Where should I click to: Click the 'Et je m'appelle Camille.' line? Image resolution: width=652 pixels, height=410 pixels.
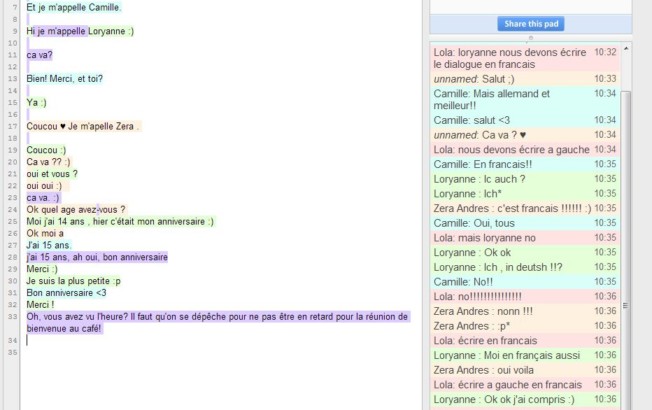tap(74, 7)
